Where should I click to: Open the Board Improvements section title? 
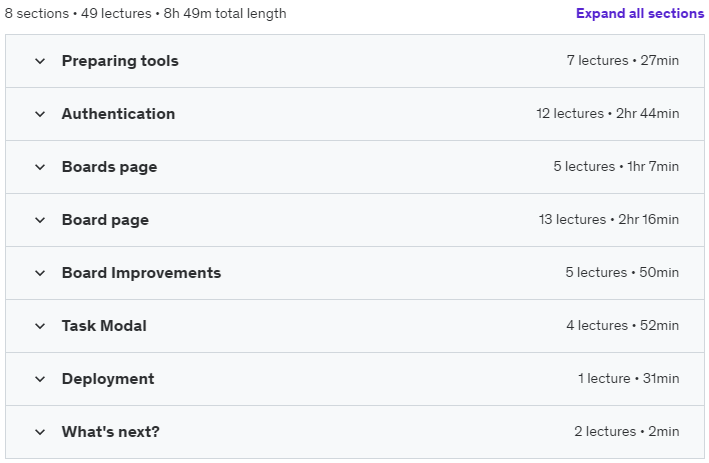pos(142,273)
